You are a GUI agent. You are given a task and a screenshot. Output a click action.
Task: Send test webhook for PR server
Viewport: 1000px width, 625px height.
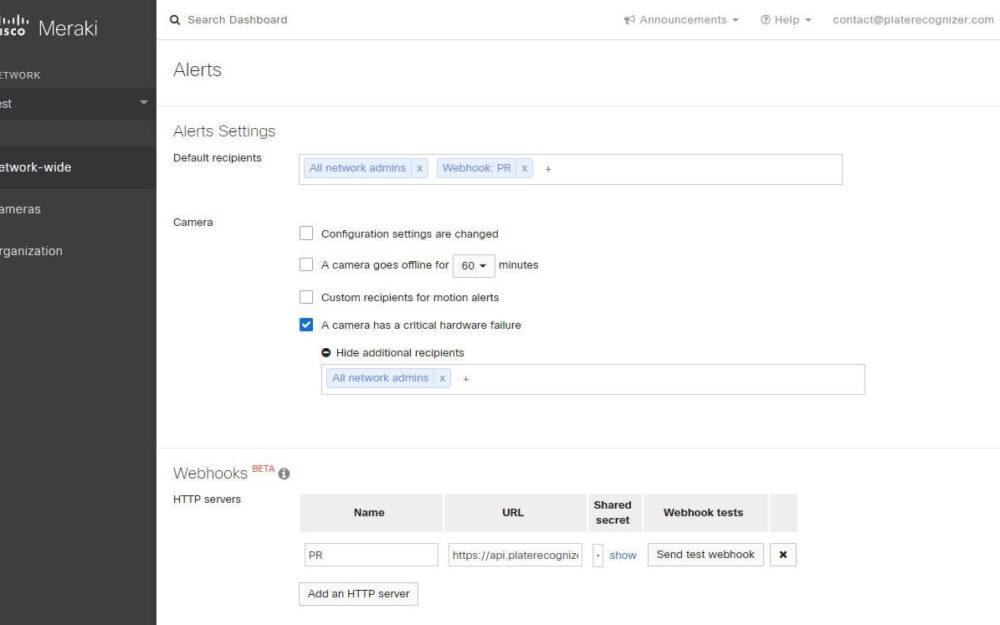[705, 555]
